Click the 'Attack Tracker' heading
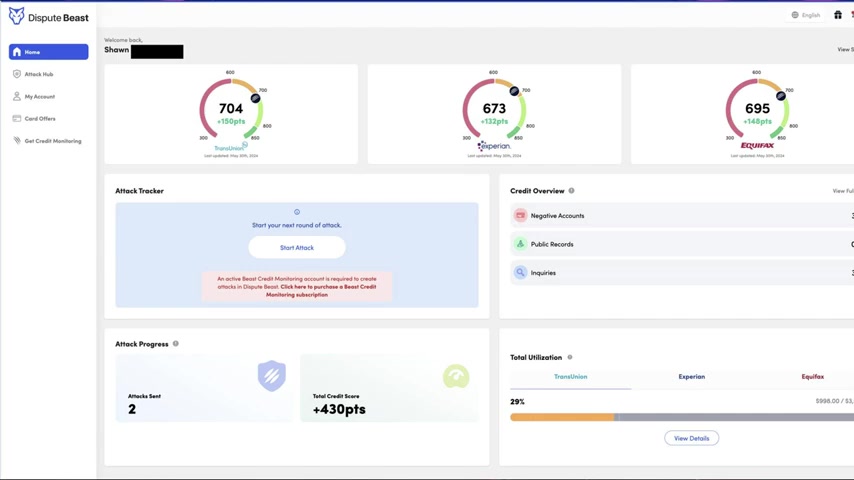Image resolution: width=854 pixels, height=480 pixels. [x=139, y=191]
